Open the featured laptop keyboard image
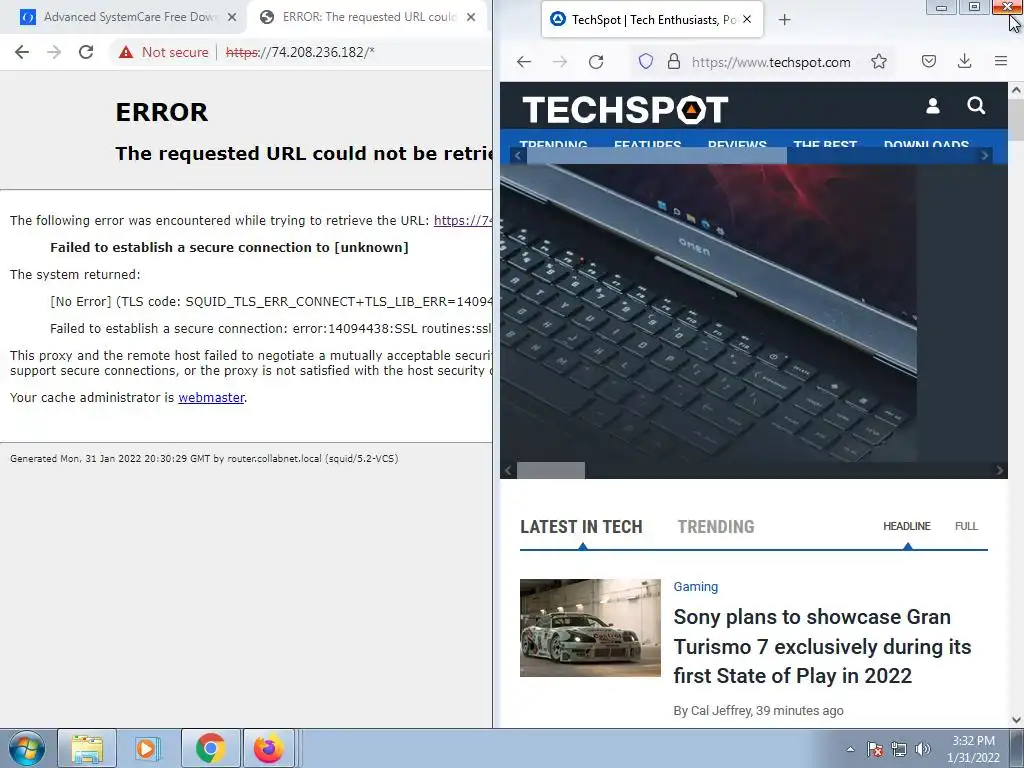 [709, 313]
